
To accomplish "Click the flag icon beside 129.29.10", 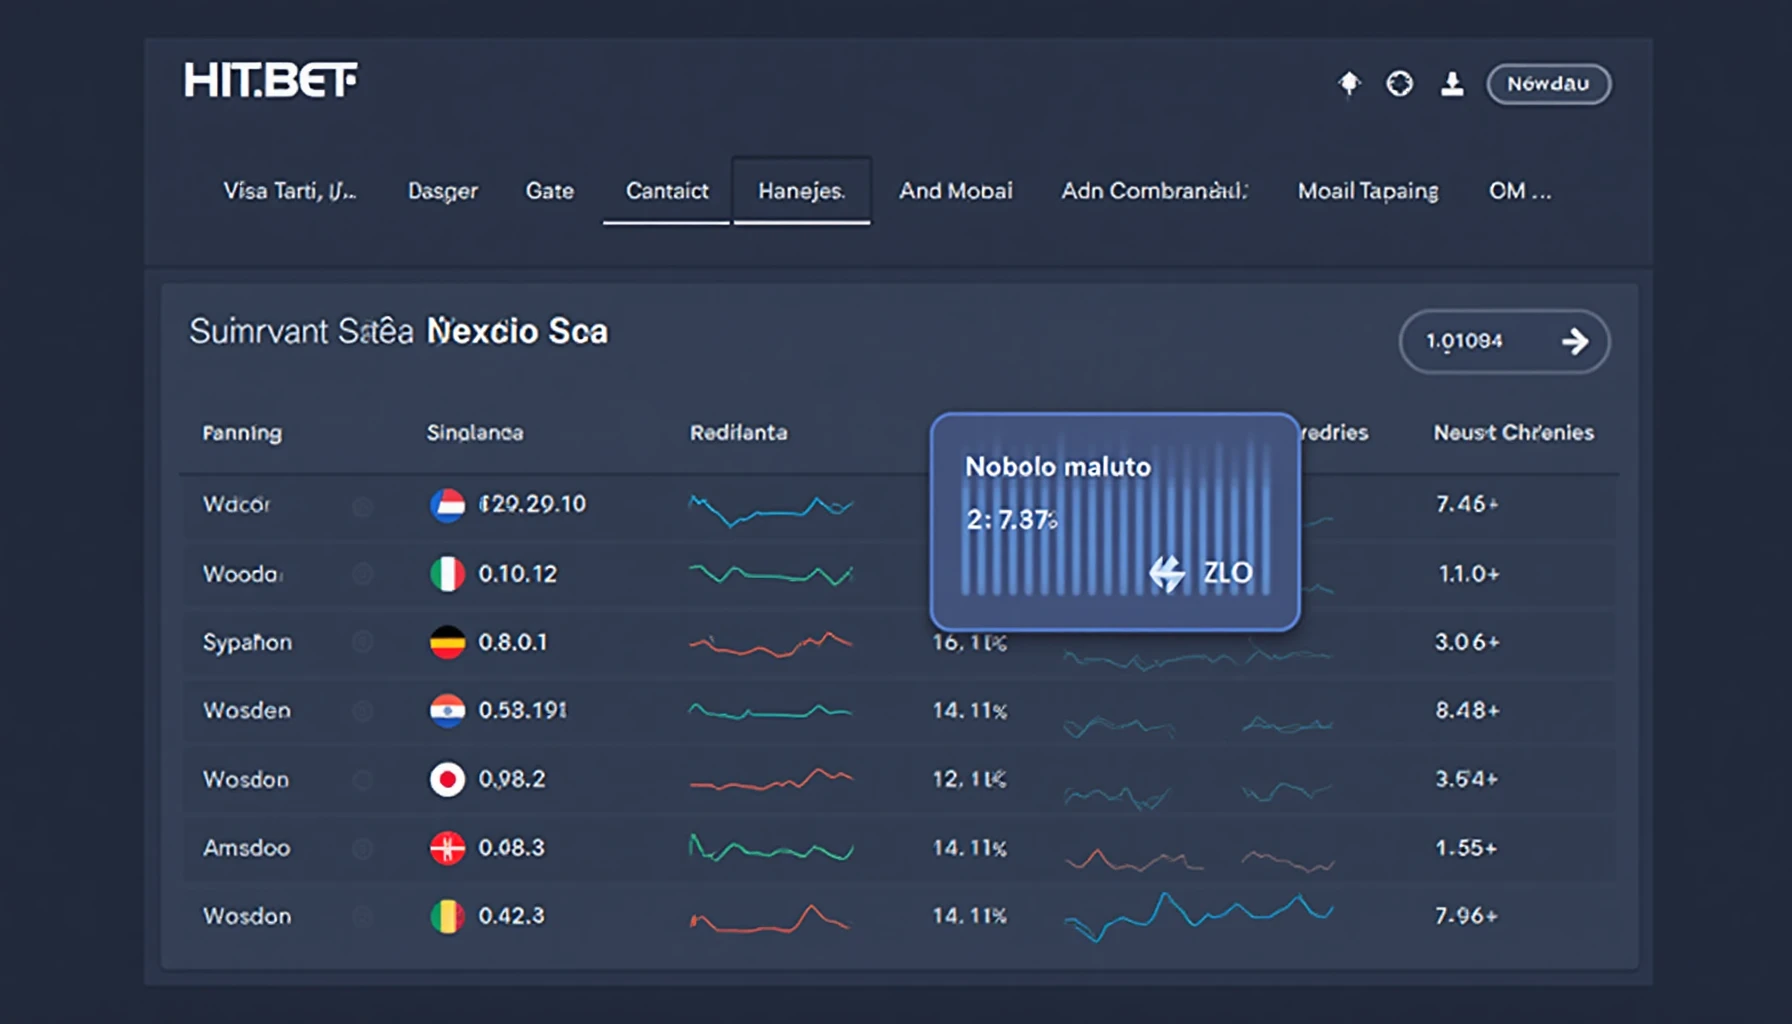I will pyautogui.click(x=447, y=505).
